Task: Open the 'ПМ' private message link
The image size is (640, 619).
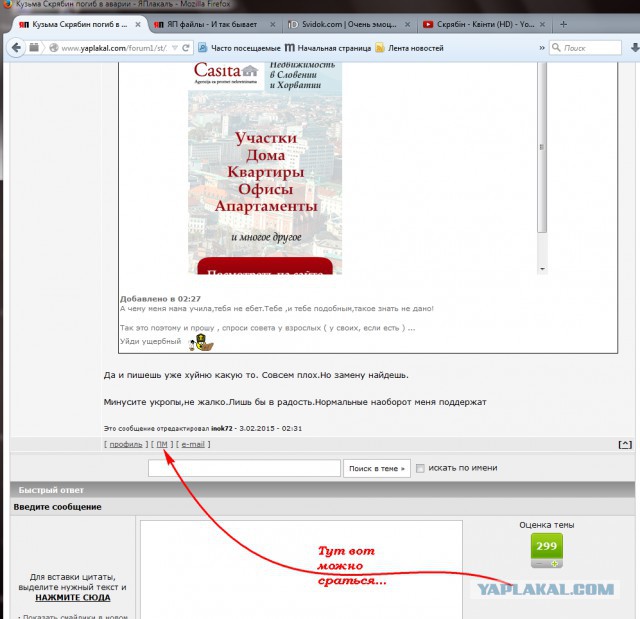Action: point(162,444)
